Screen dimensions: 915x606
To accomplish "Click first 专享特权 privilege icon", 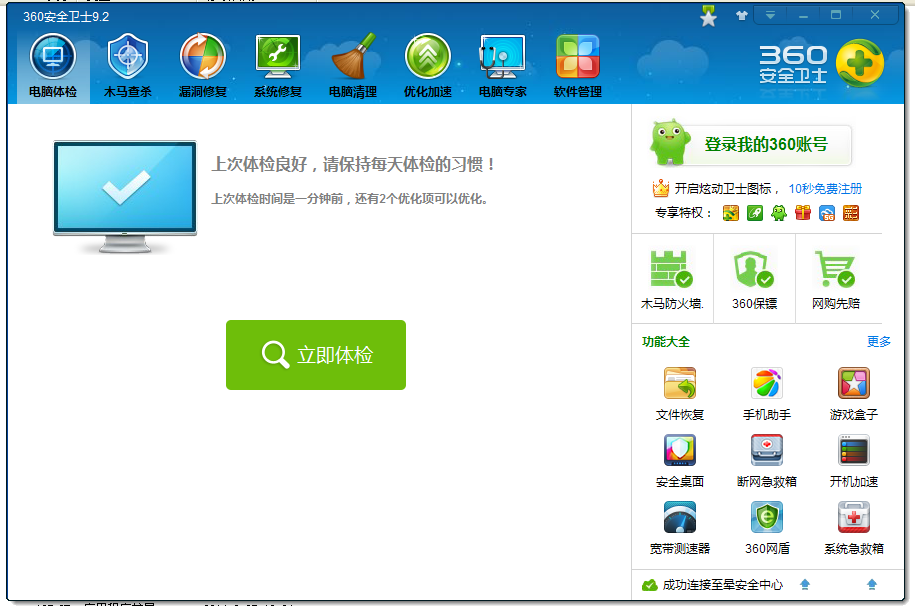I will 731,213.
